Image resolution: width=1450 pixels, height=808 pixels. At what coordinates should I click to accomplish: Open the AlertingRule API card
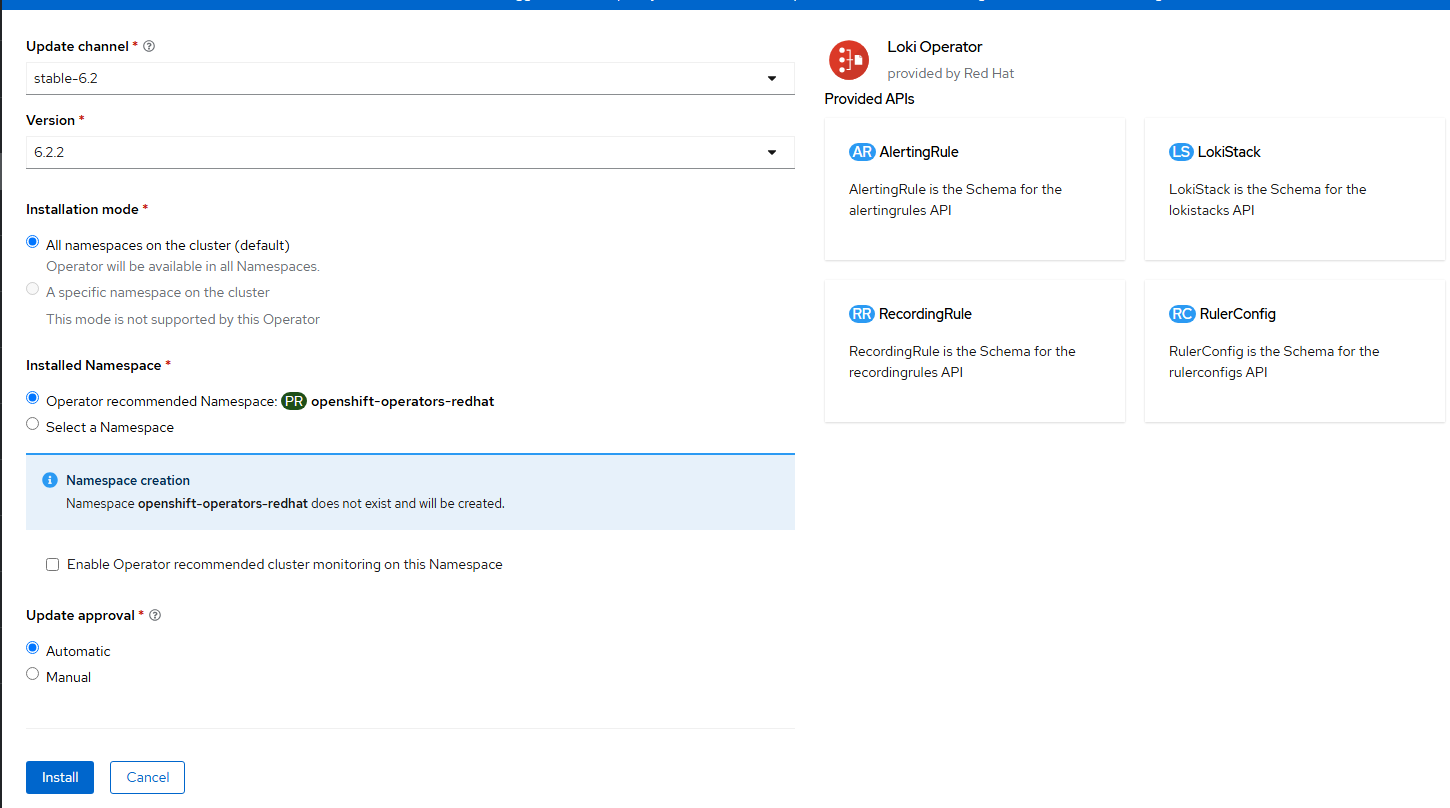tap(975, 189)
